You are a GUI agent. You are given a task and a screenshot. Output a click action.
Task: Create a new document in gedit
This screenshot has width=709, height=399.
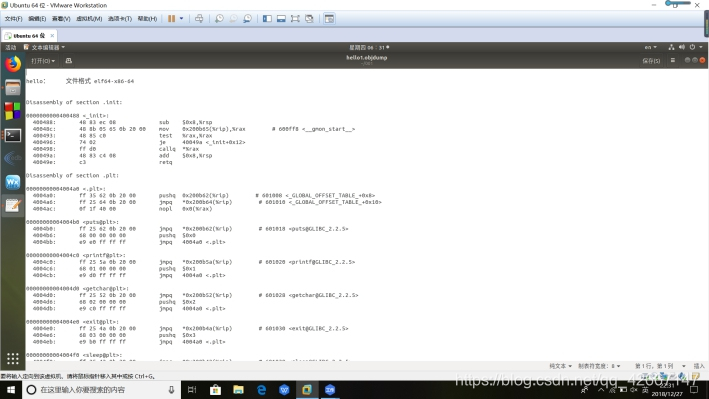[69, 61]
